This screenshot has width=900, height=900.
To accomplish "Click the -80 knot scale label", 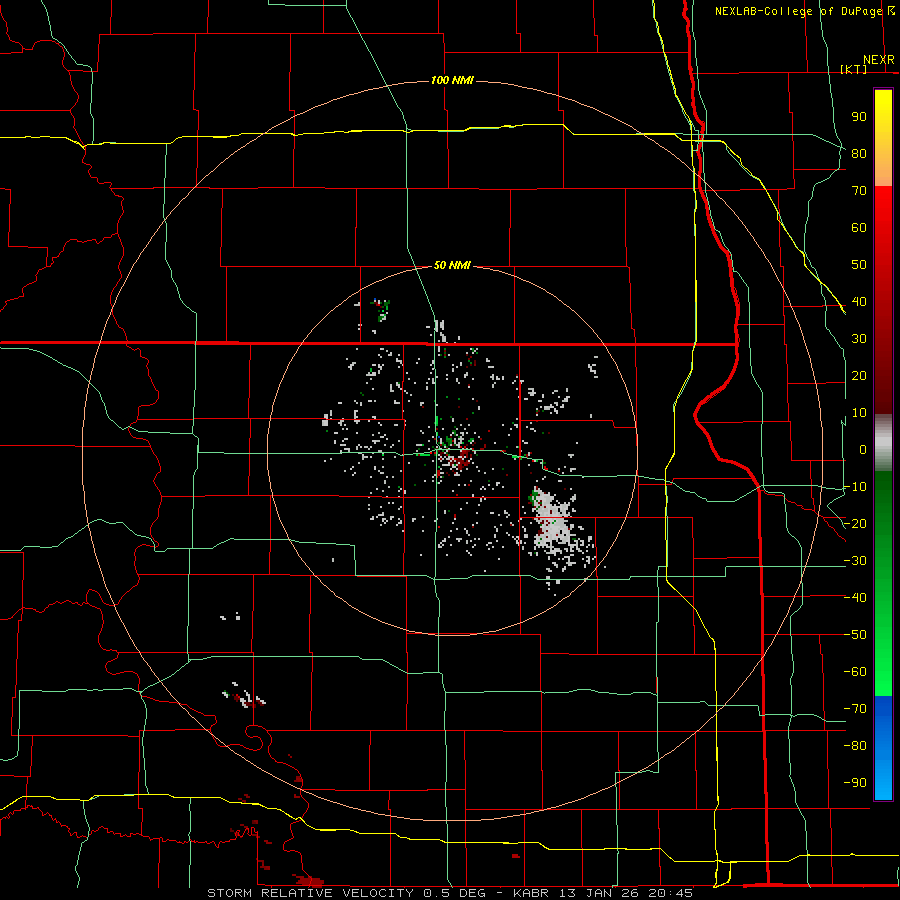I will coord(855,746).
